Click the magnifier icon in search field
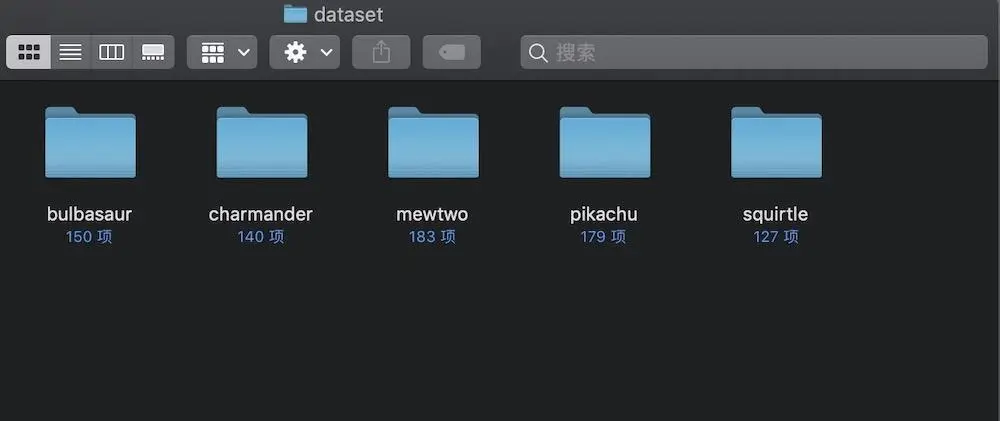 coord(538,53)
